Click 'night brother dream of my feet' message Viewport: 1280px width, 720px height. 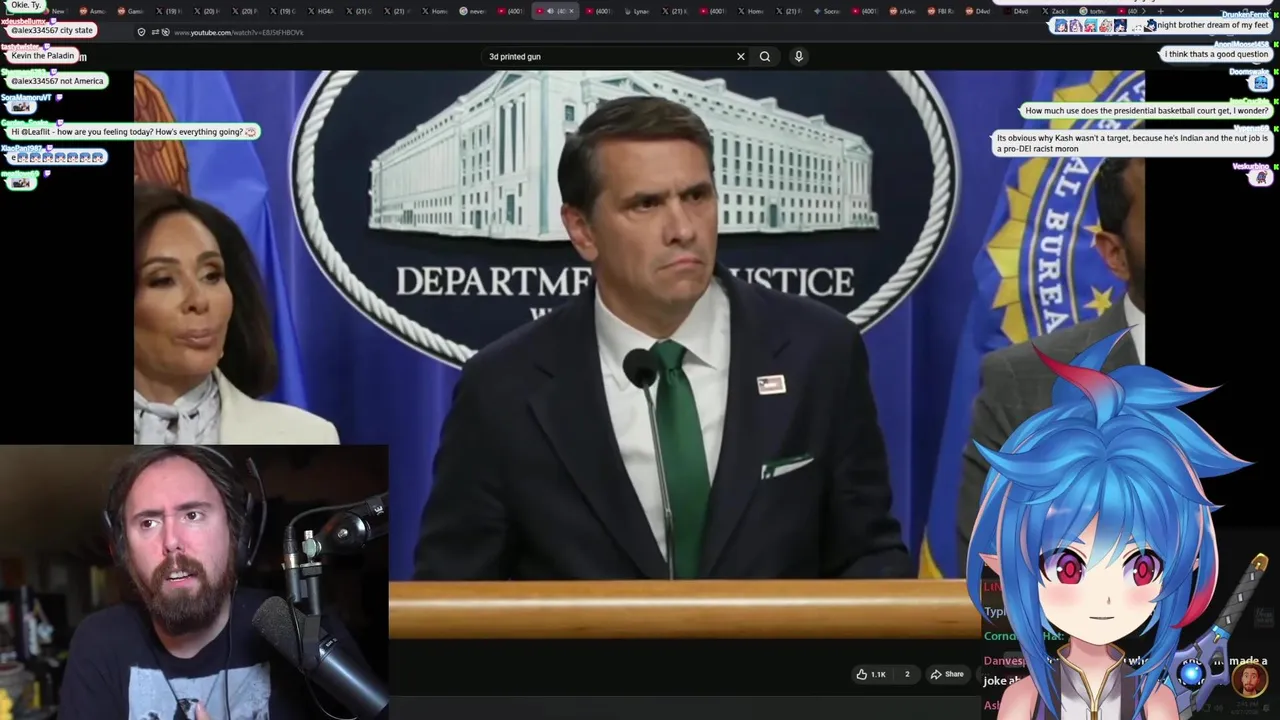click(x=1162, y=25)
